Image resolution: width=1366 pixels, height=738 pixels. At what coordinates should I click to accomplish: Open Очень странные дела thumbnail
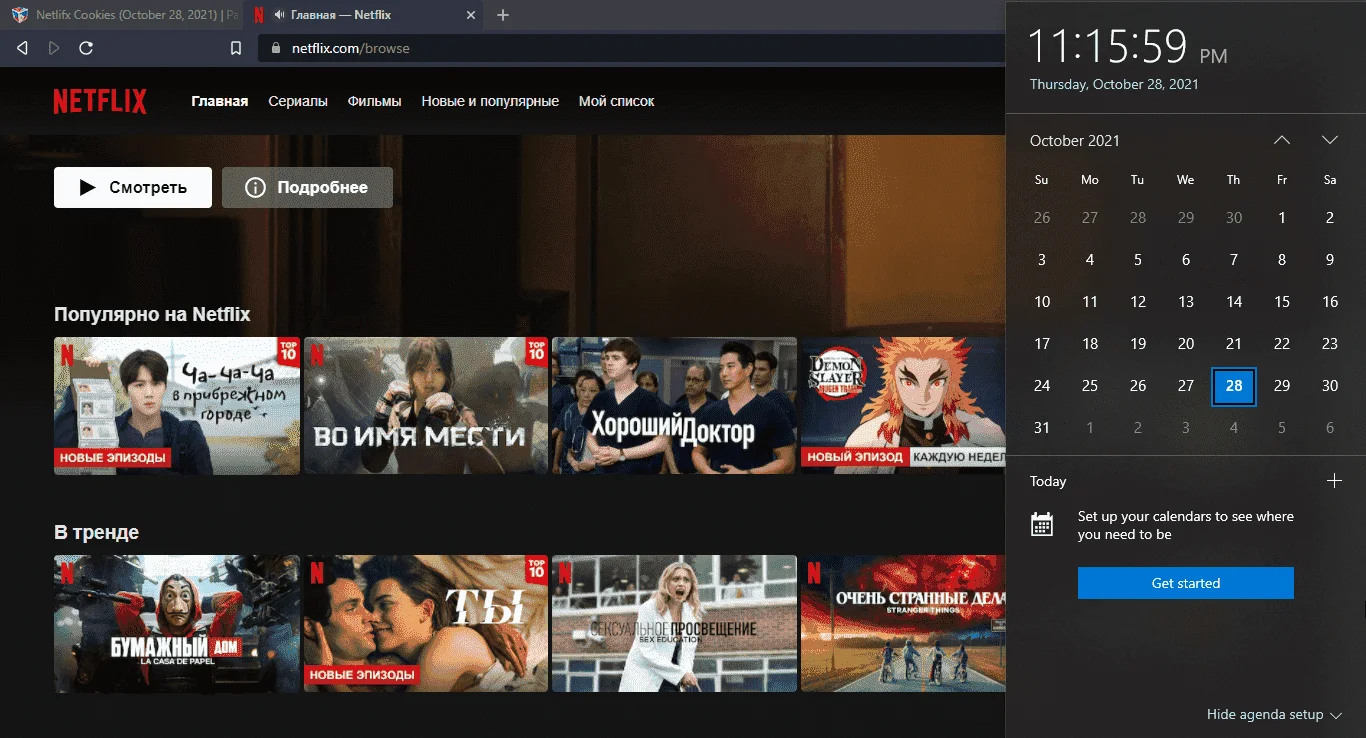tap(903, 624)
